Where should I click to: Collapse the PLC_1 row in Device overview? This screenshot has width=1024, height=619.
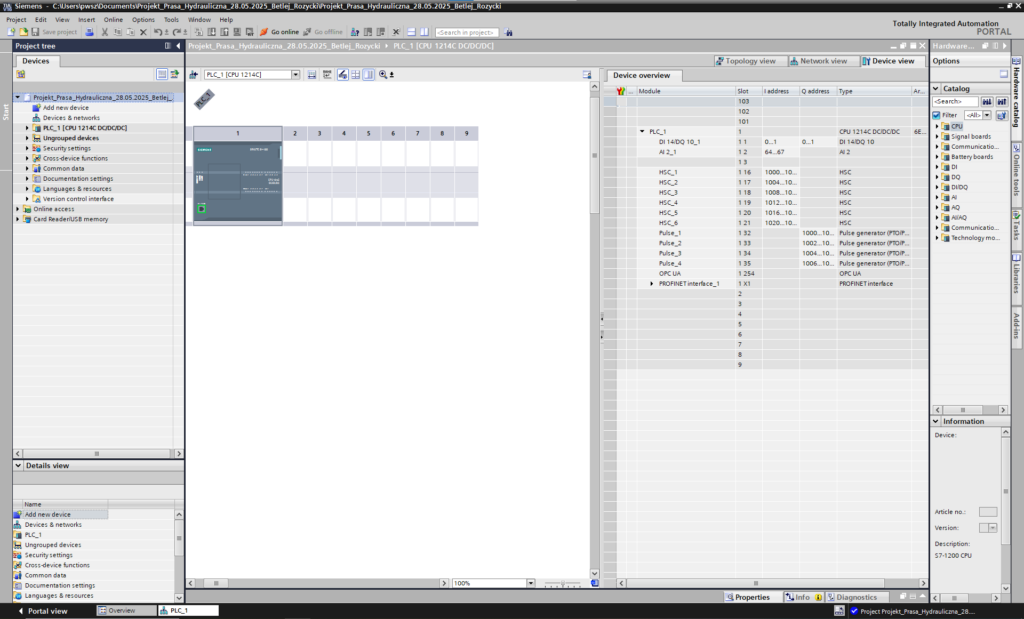coord(642,132)
